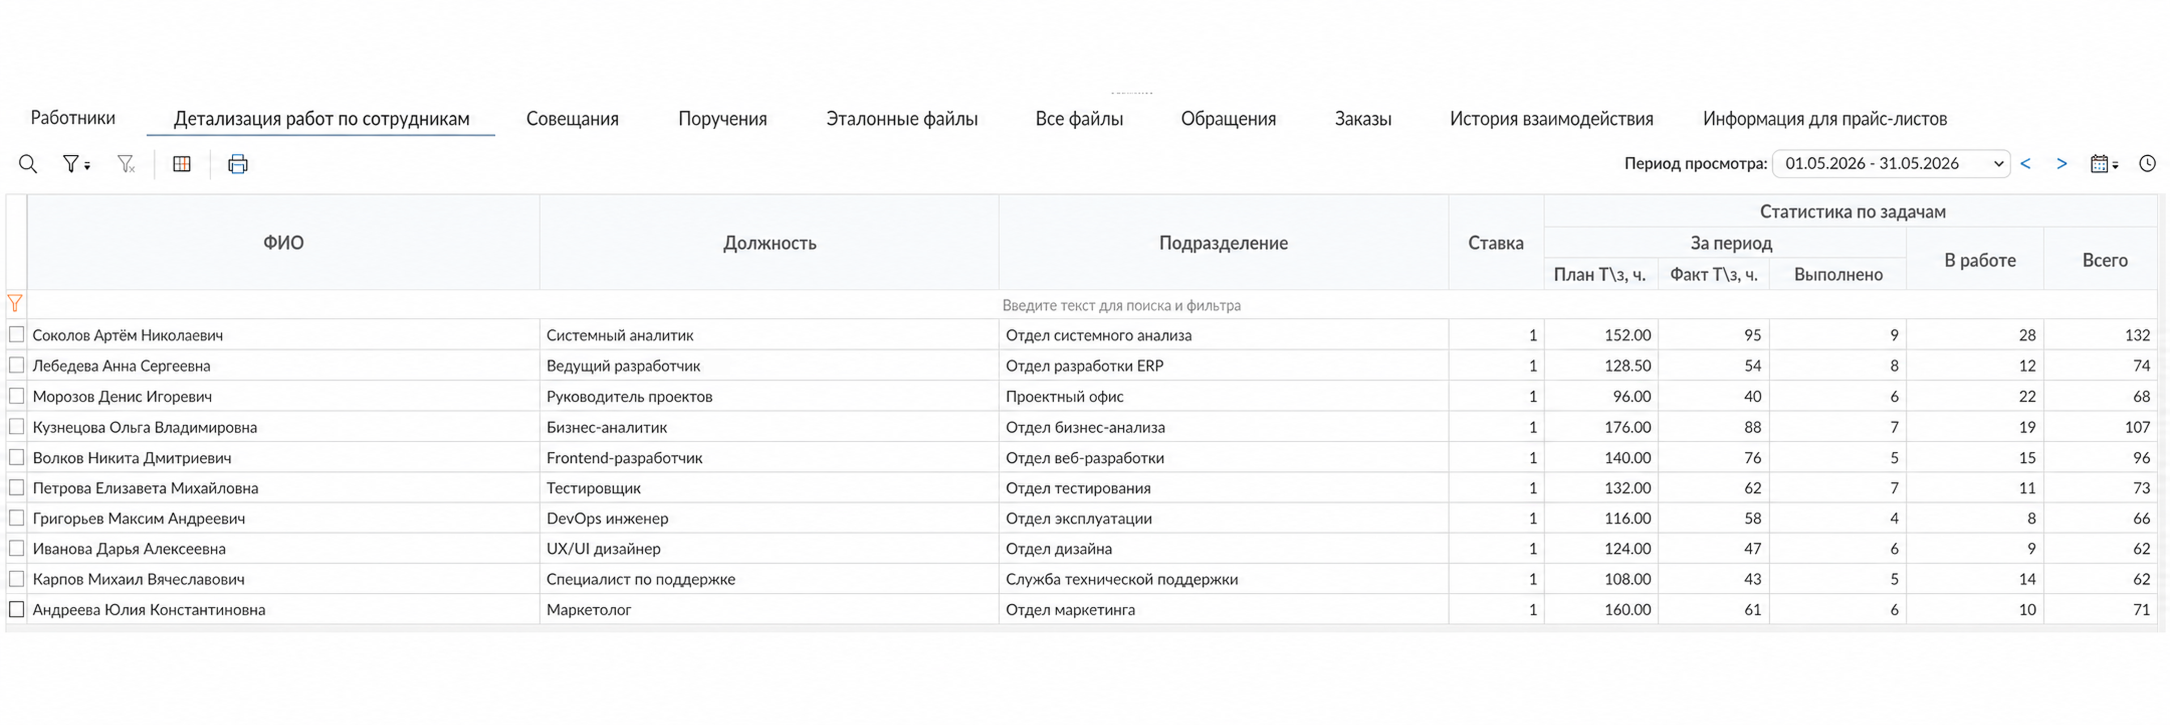Screen dimensions: 2170x725
Task: Go to previous period with left arrow
Action: 2026,164
